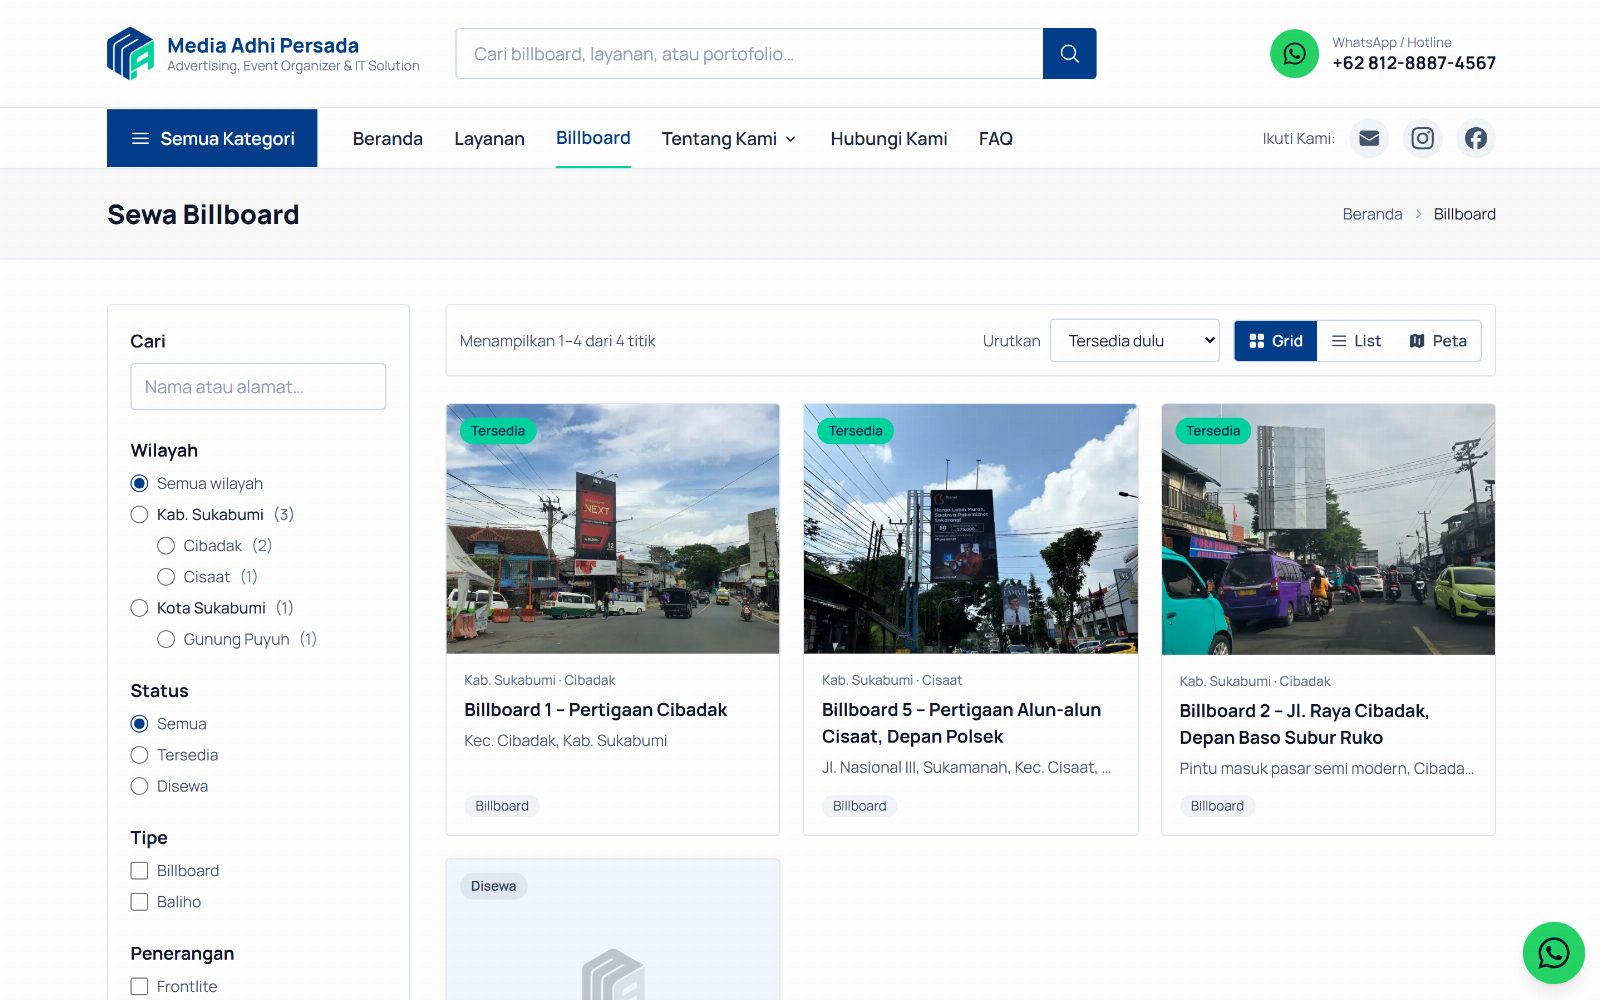This screenshot has width=1600, height=1000.
Task: Open the Billboard 1 Pertigaan Cibadak photo
Action: click(x=613, y=529)
